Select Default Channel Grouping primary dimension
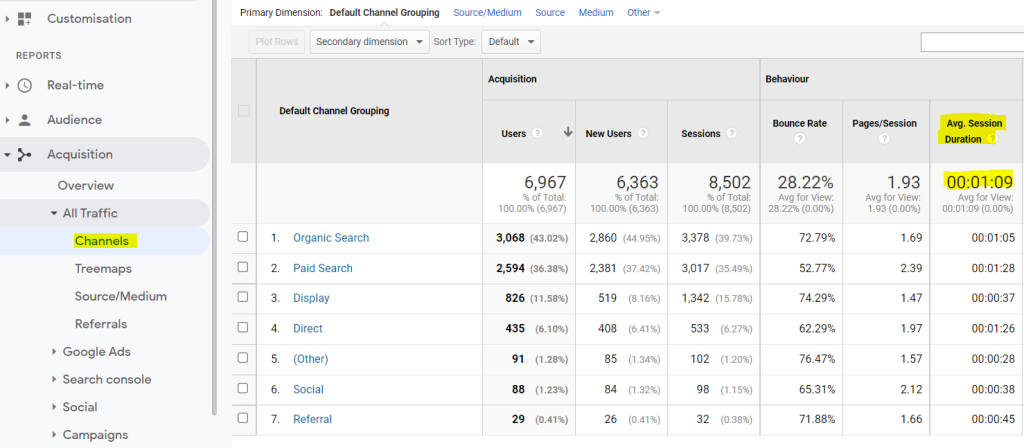The width and height of the screenshot is (1024, 448). (x=385, y=12)
